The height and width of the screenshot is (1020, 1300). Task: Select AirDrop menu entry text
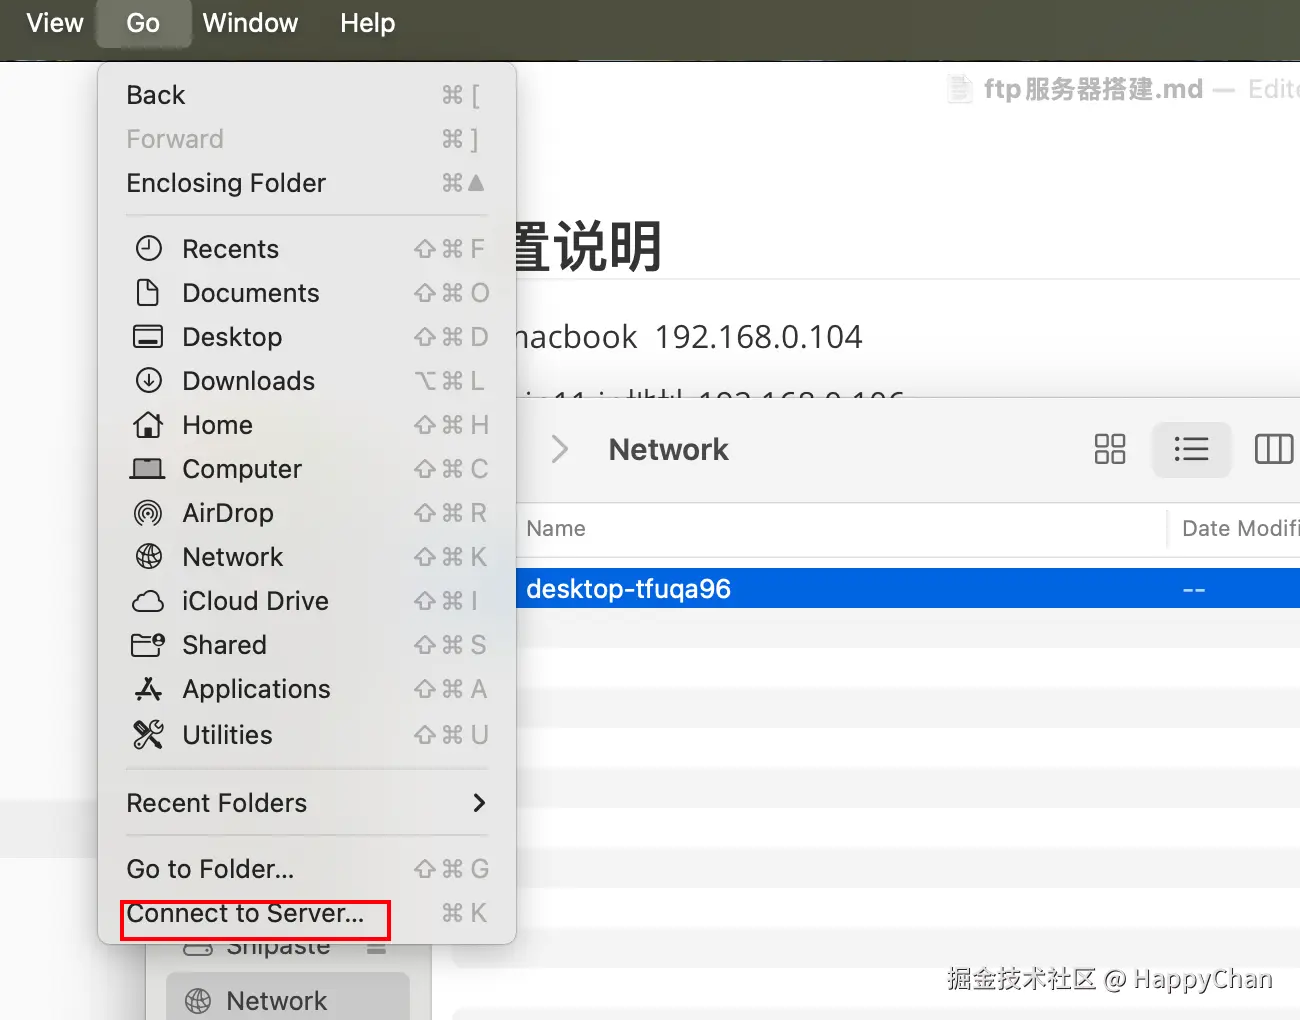228,513
